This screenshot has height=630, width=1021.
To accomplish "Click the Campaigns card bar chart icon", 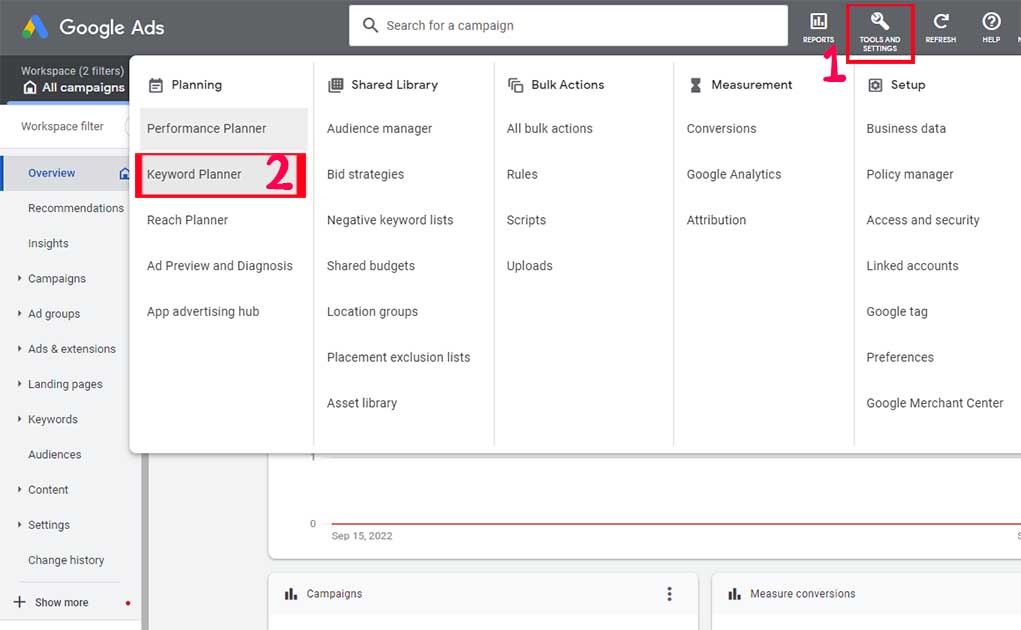I will point(290,594).
